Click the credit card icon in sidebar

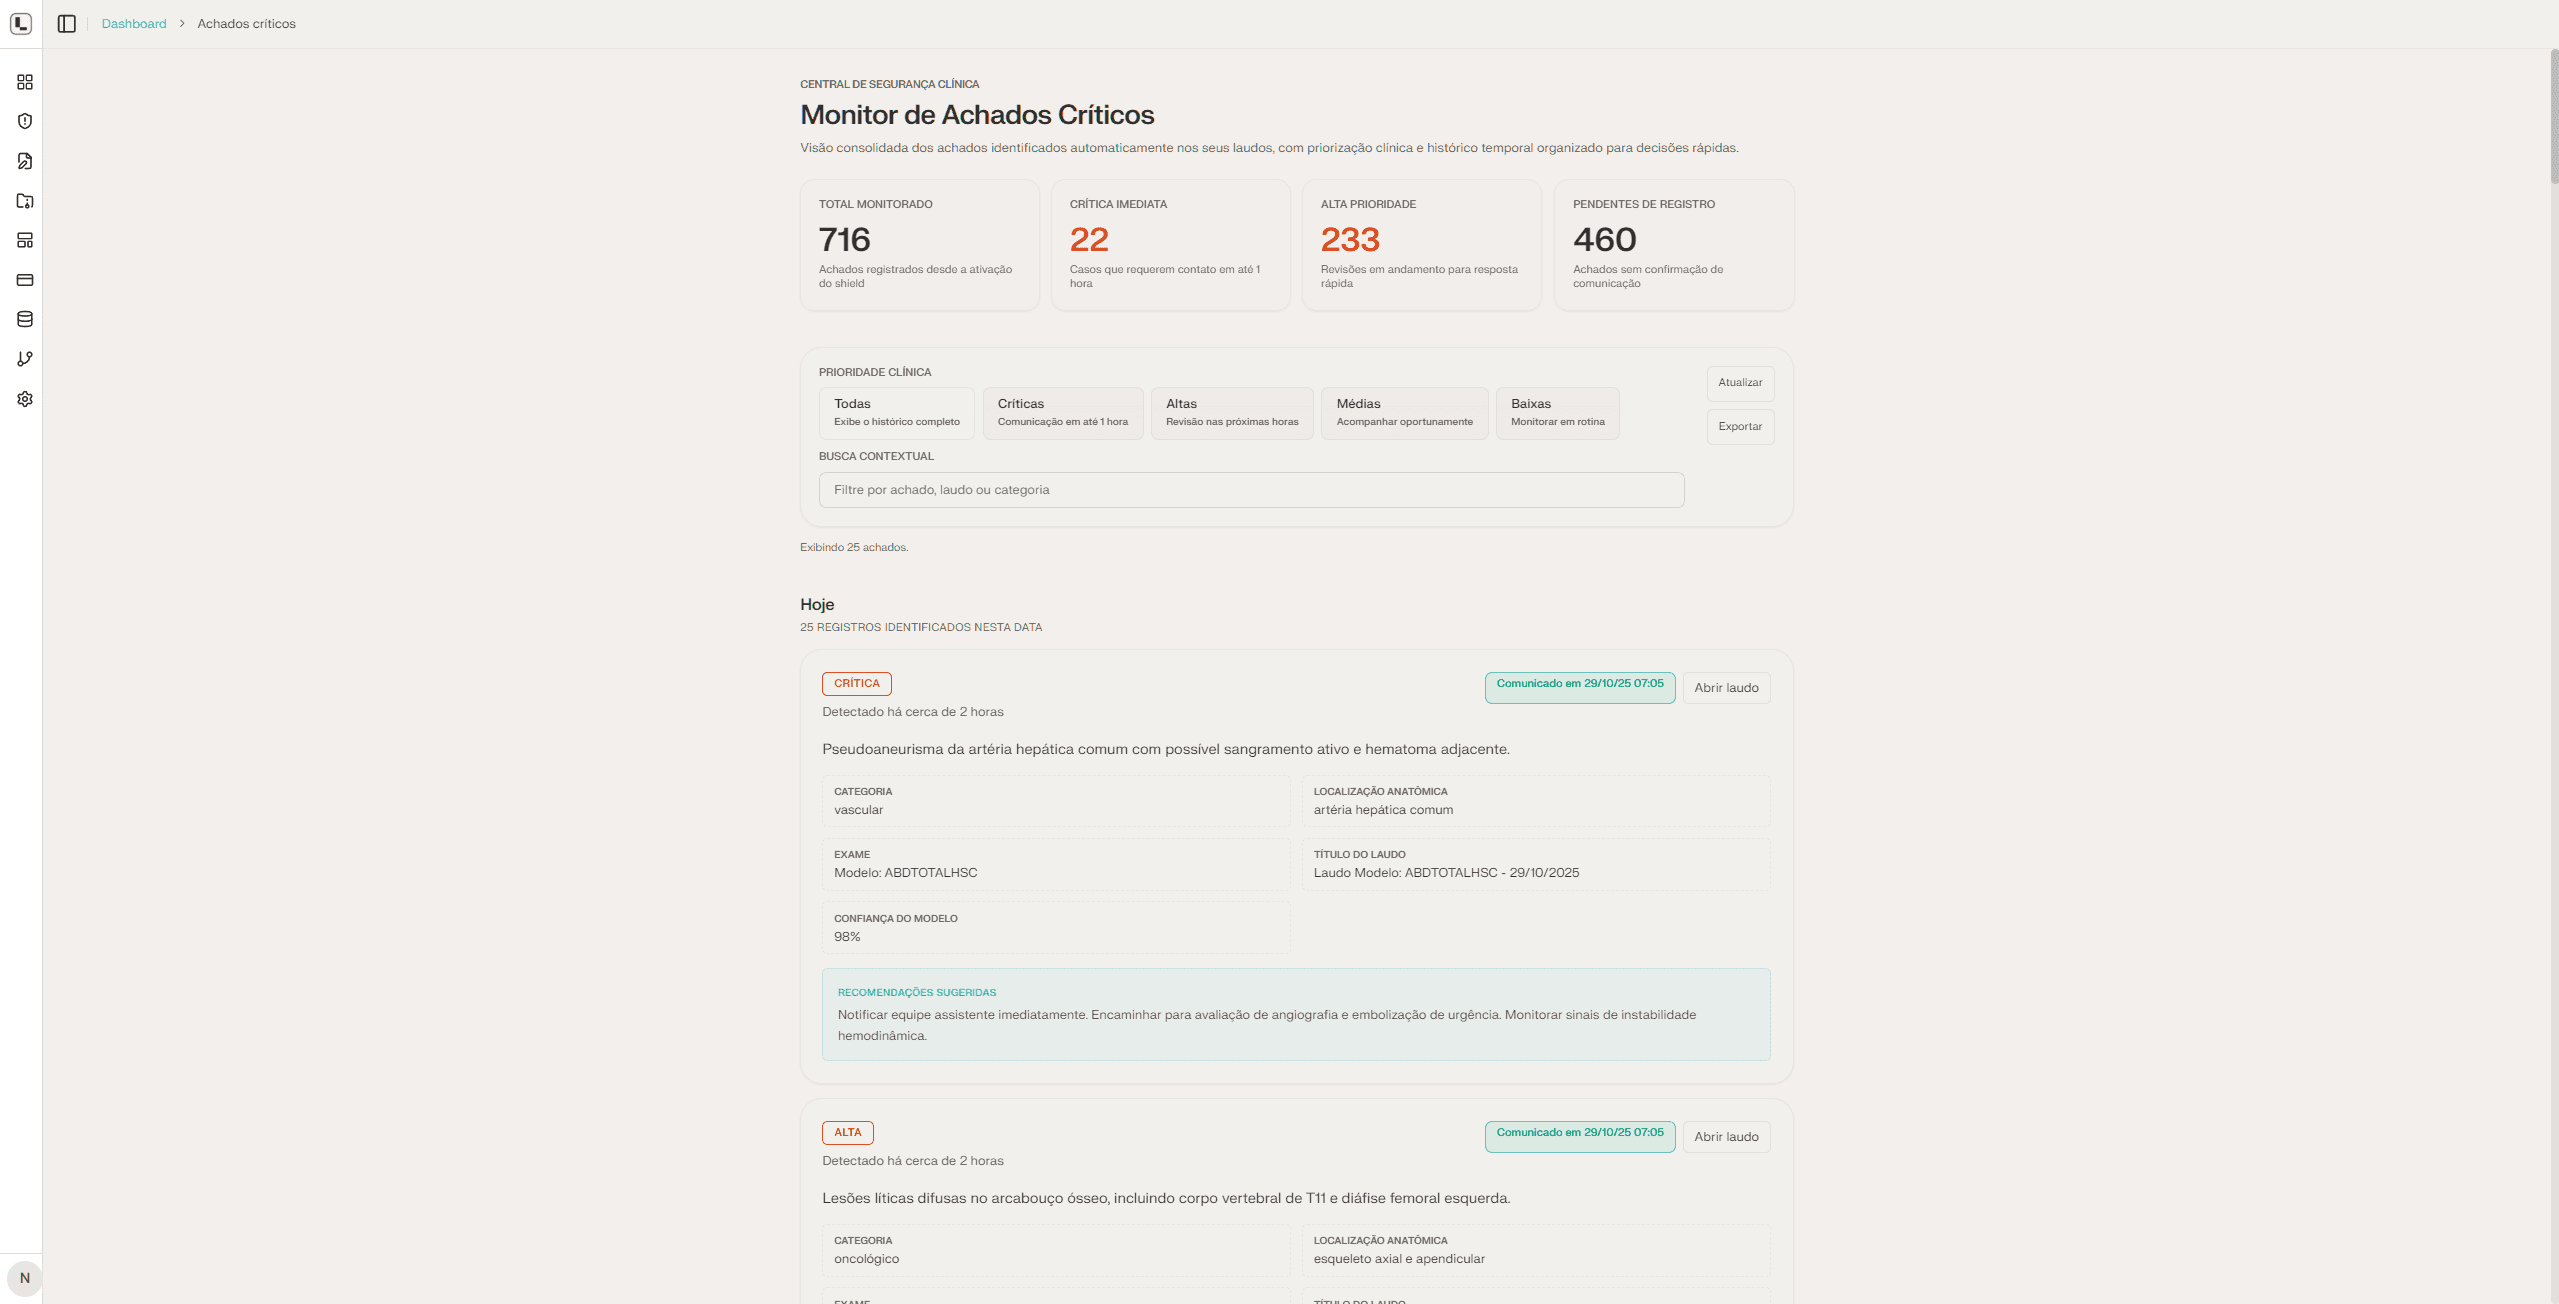[x=25, y=280]
